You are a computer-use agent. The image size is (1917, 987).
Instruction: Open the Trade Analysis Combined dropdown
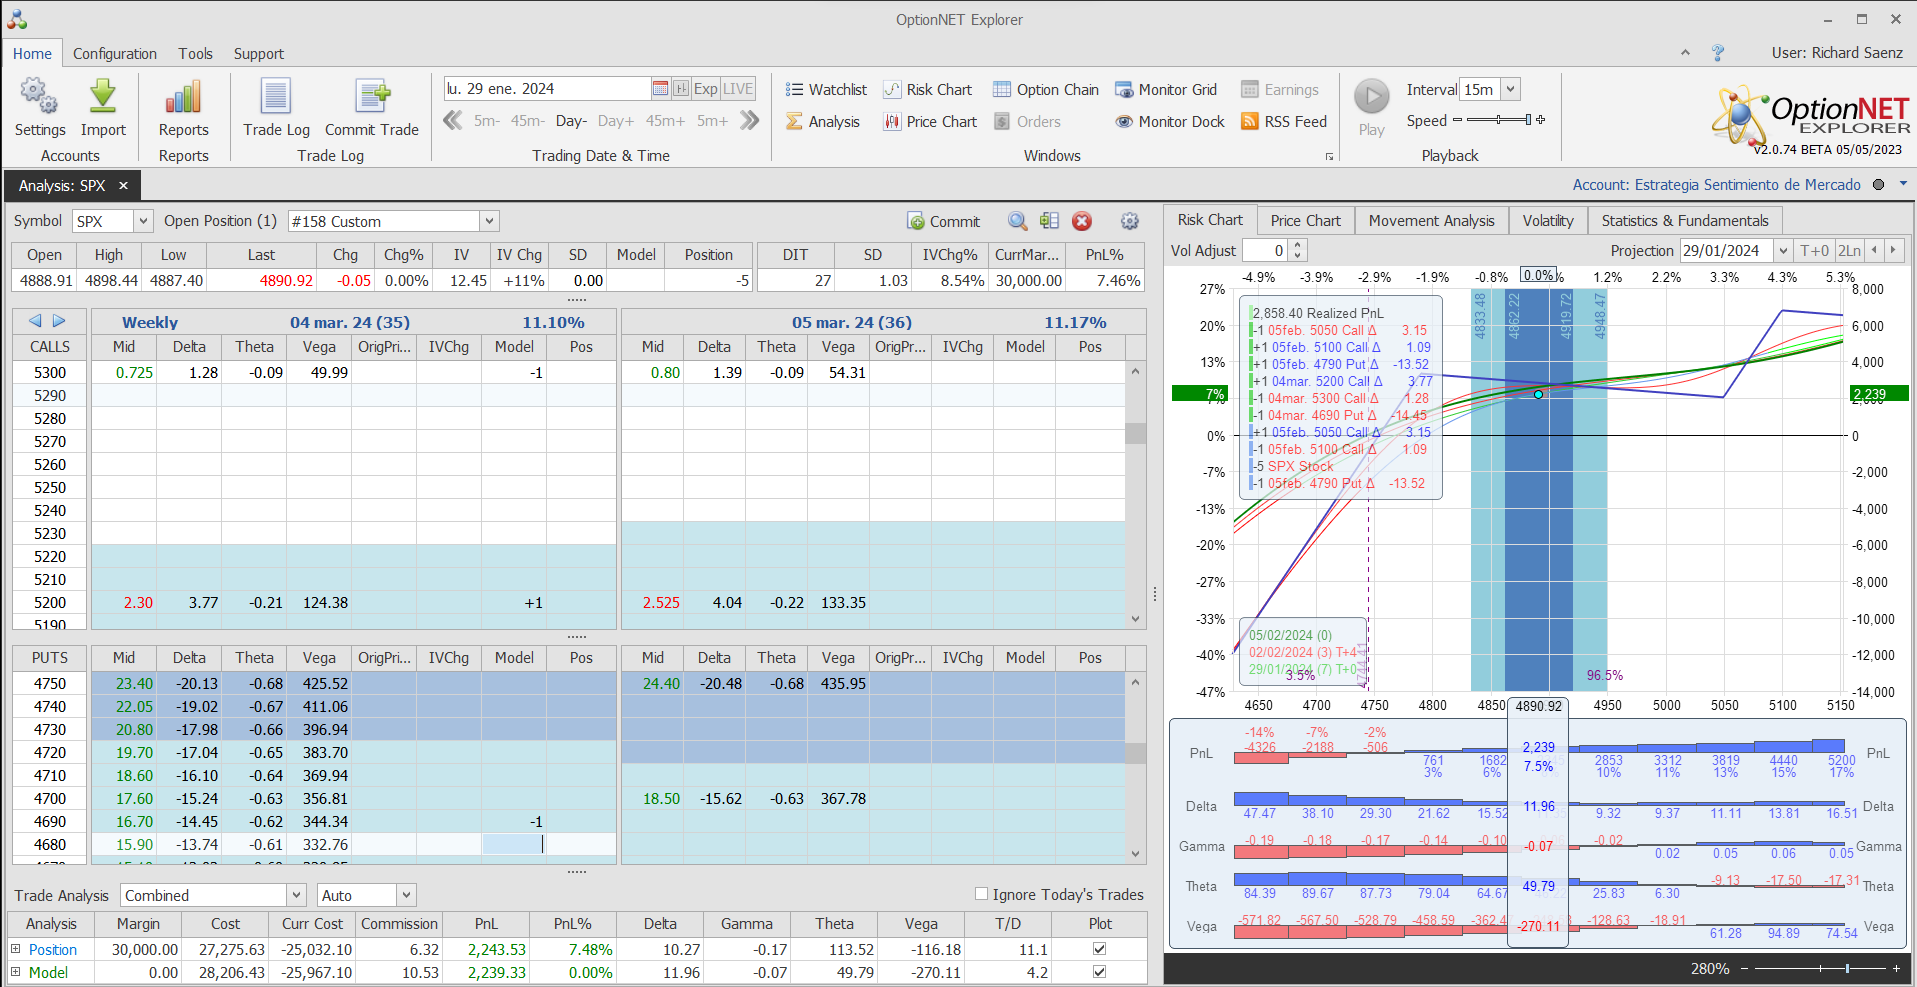296,895
